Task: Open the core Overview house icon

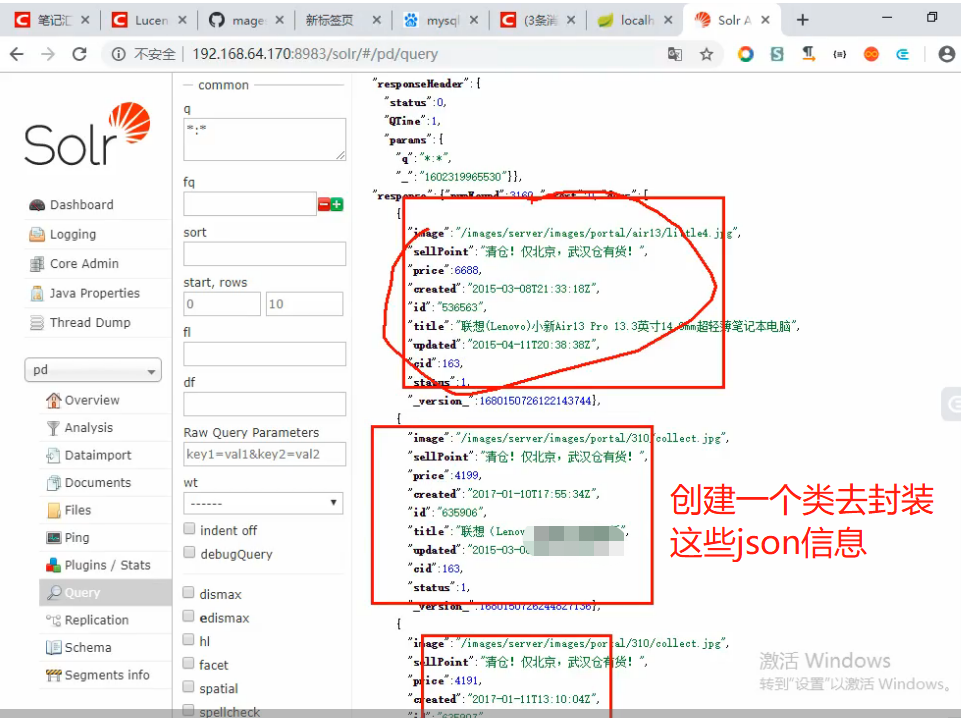Action: point(53,400)
